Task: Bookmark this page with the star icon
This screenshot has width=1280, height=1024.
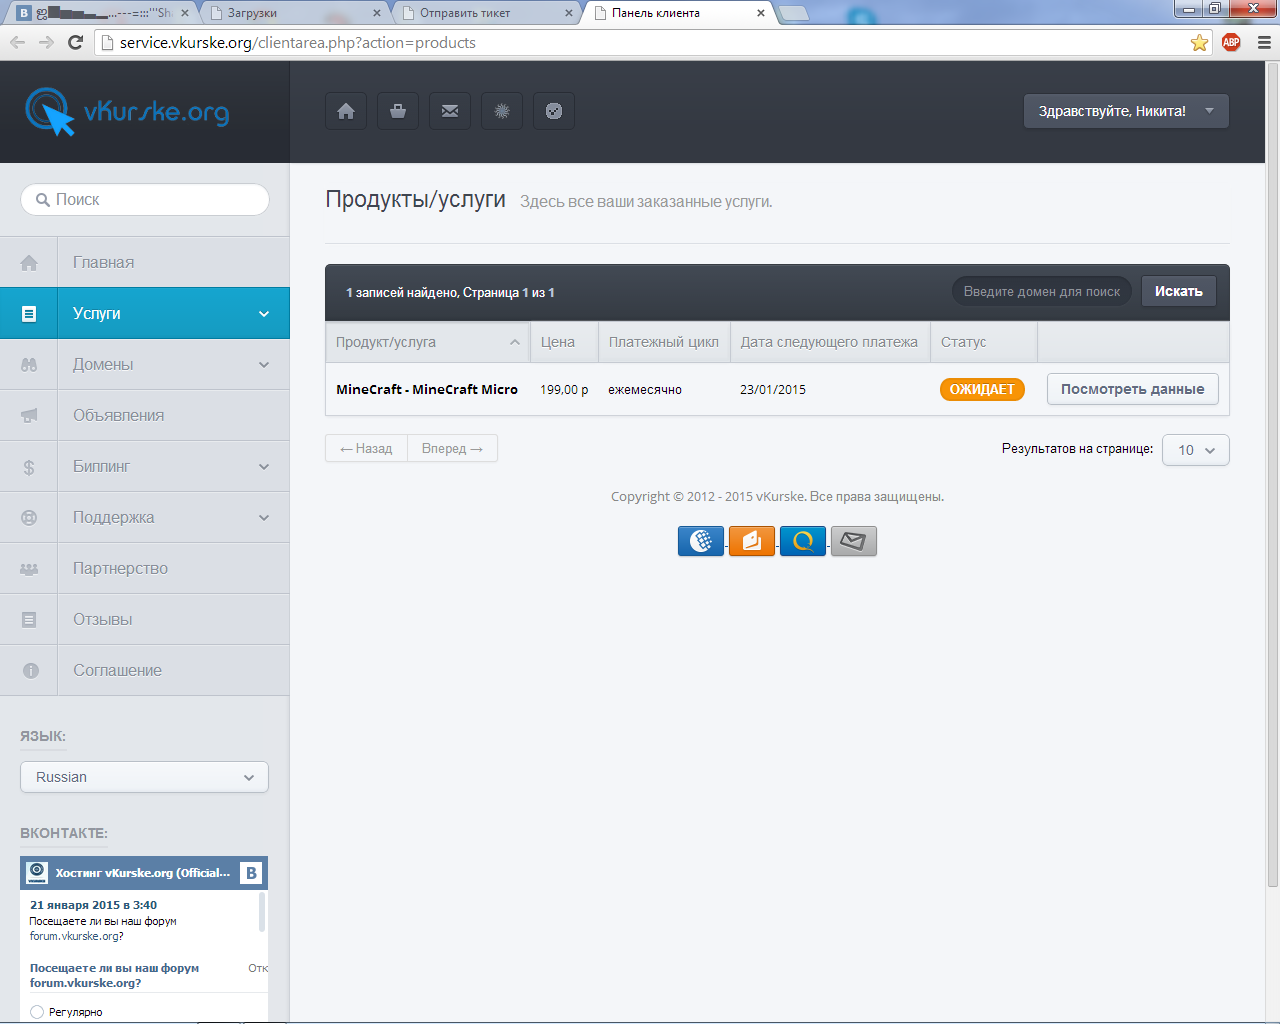Action: tap(1199, 42)
